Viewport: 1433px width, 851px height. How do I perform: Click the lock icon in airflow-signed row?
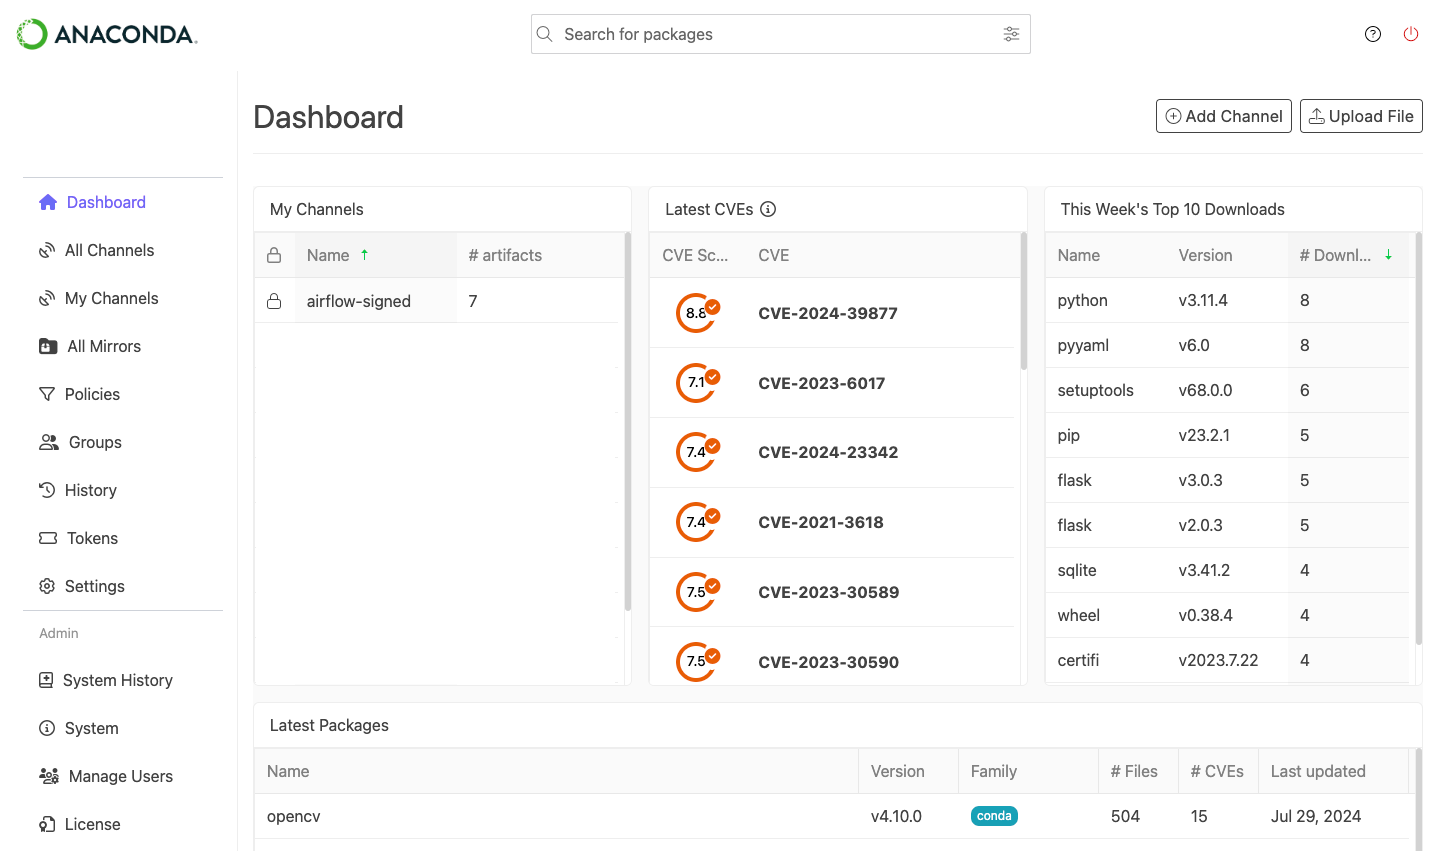click(x=274, y=301)
